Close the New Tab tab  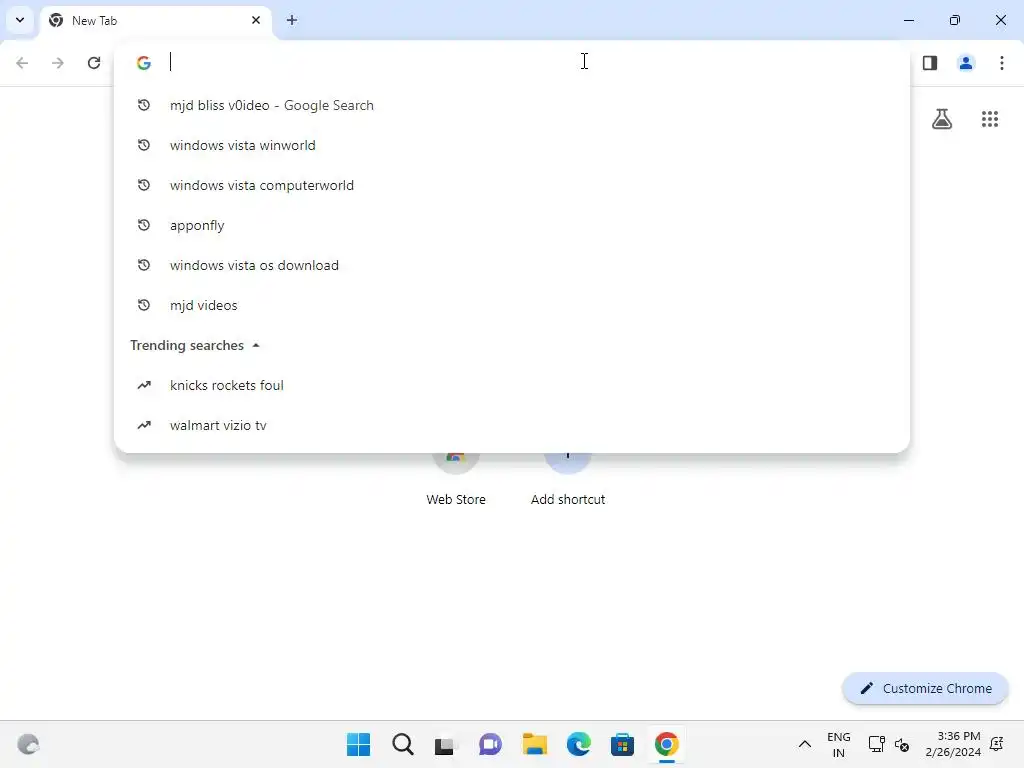256,20
